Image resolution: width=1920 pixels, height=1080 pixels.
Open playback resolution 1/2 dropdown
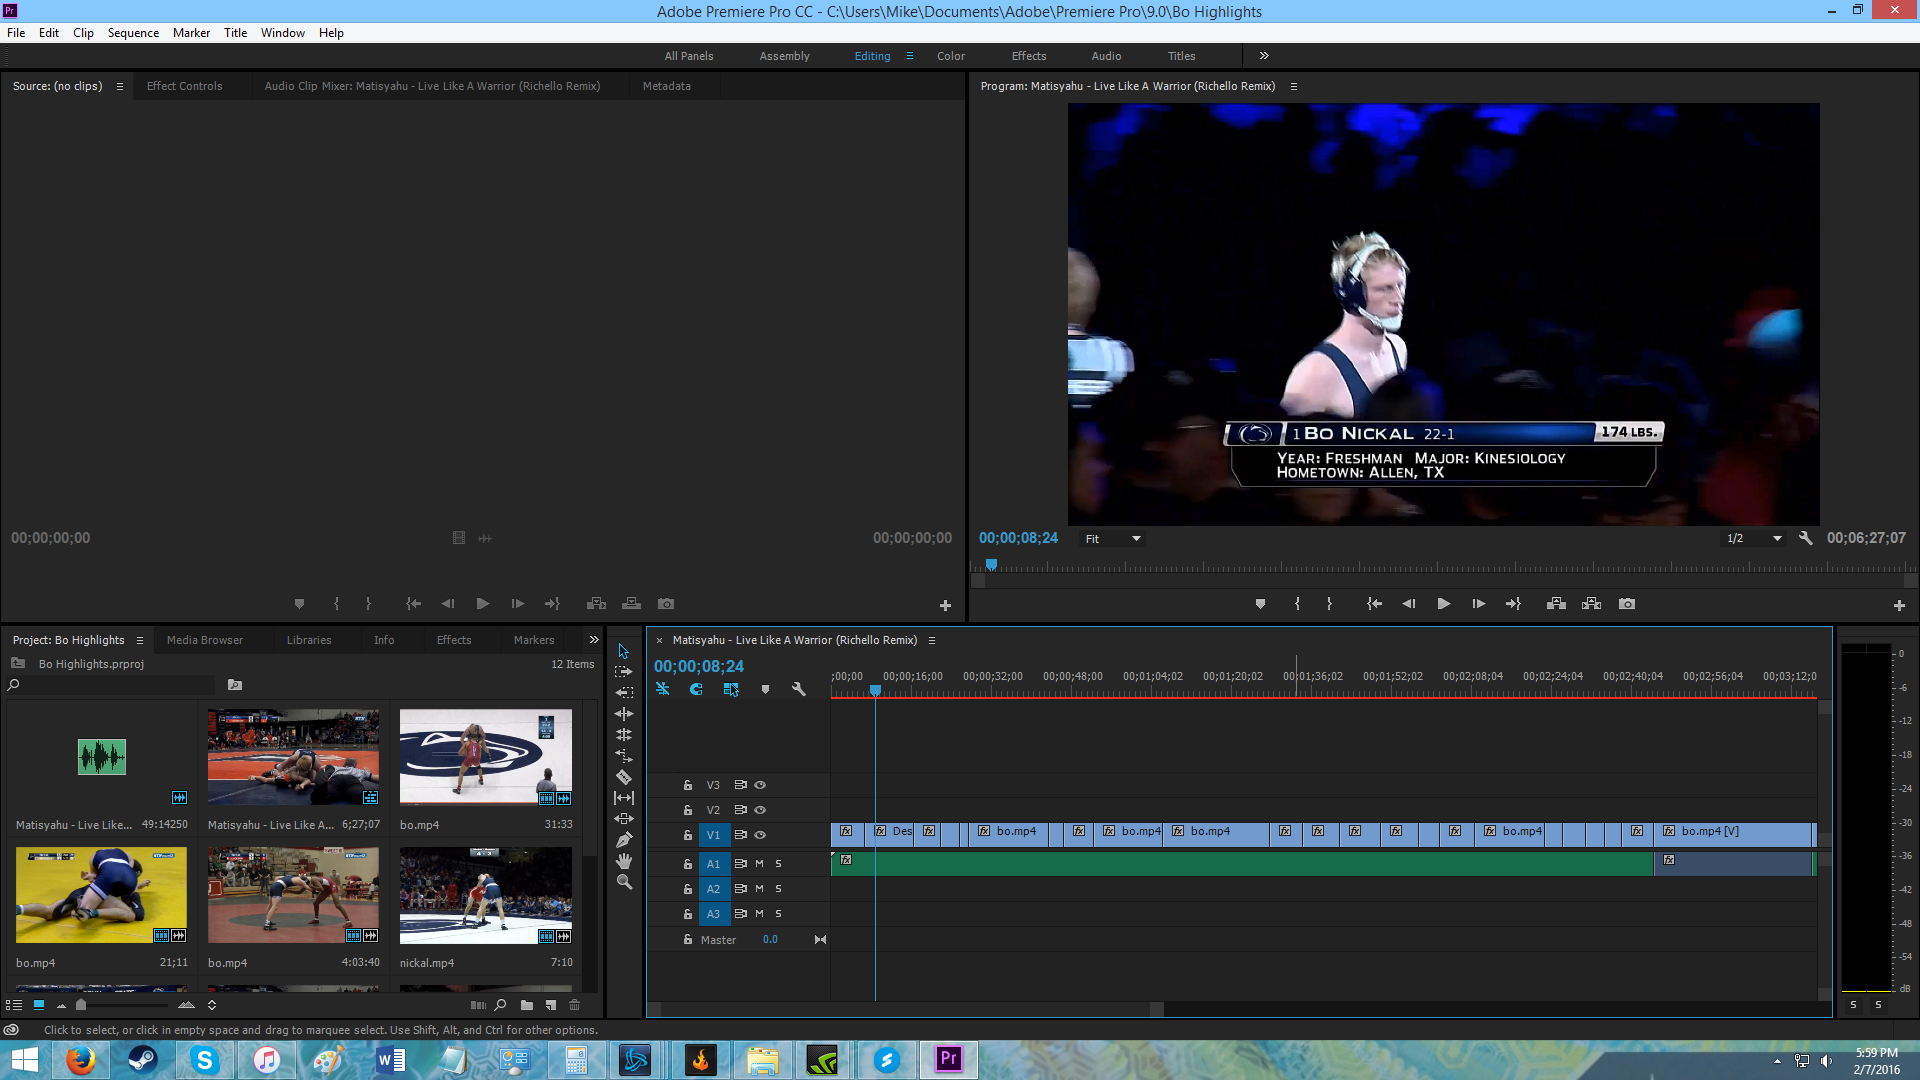point(1754,539)
